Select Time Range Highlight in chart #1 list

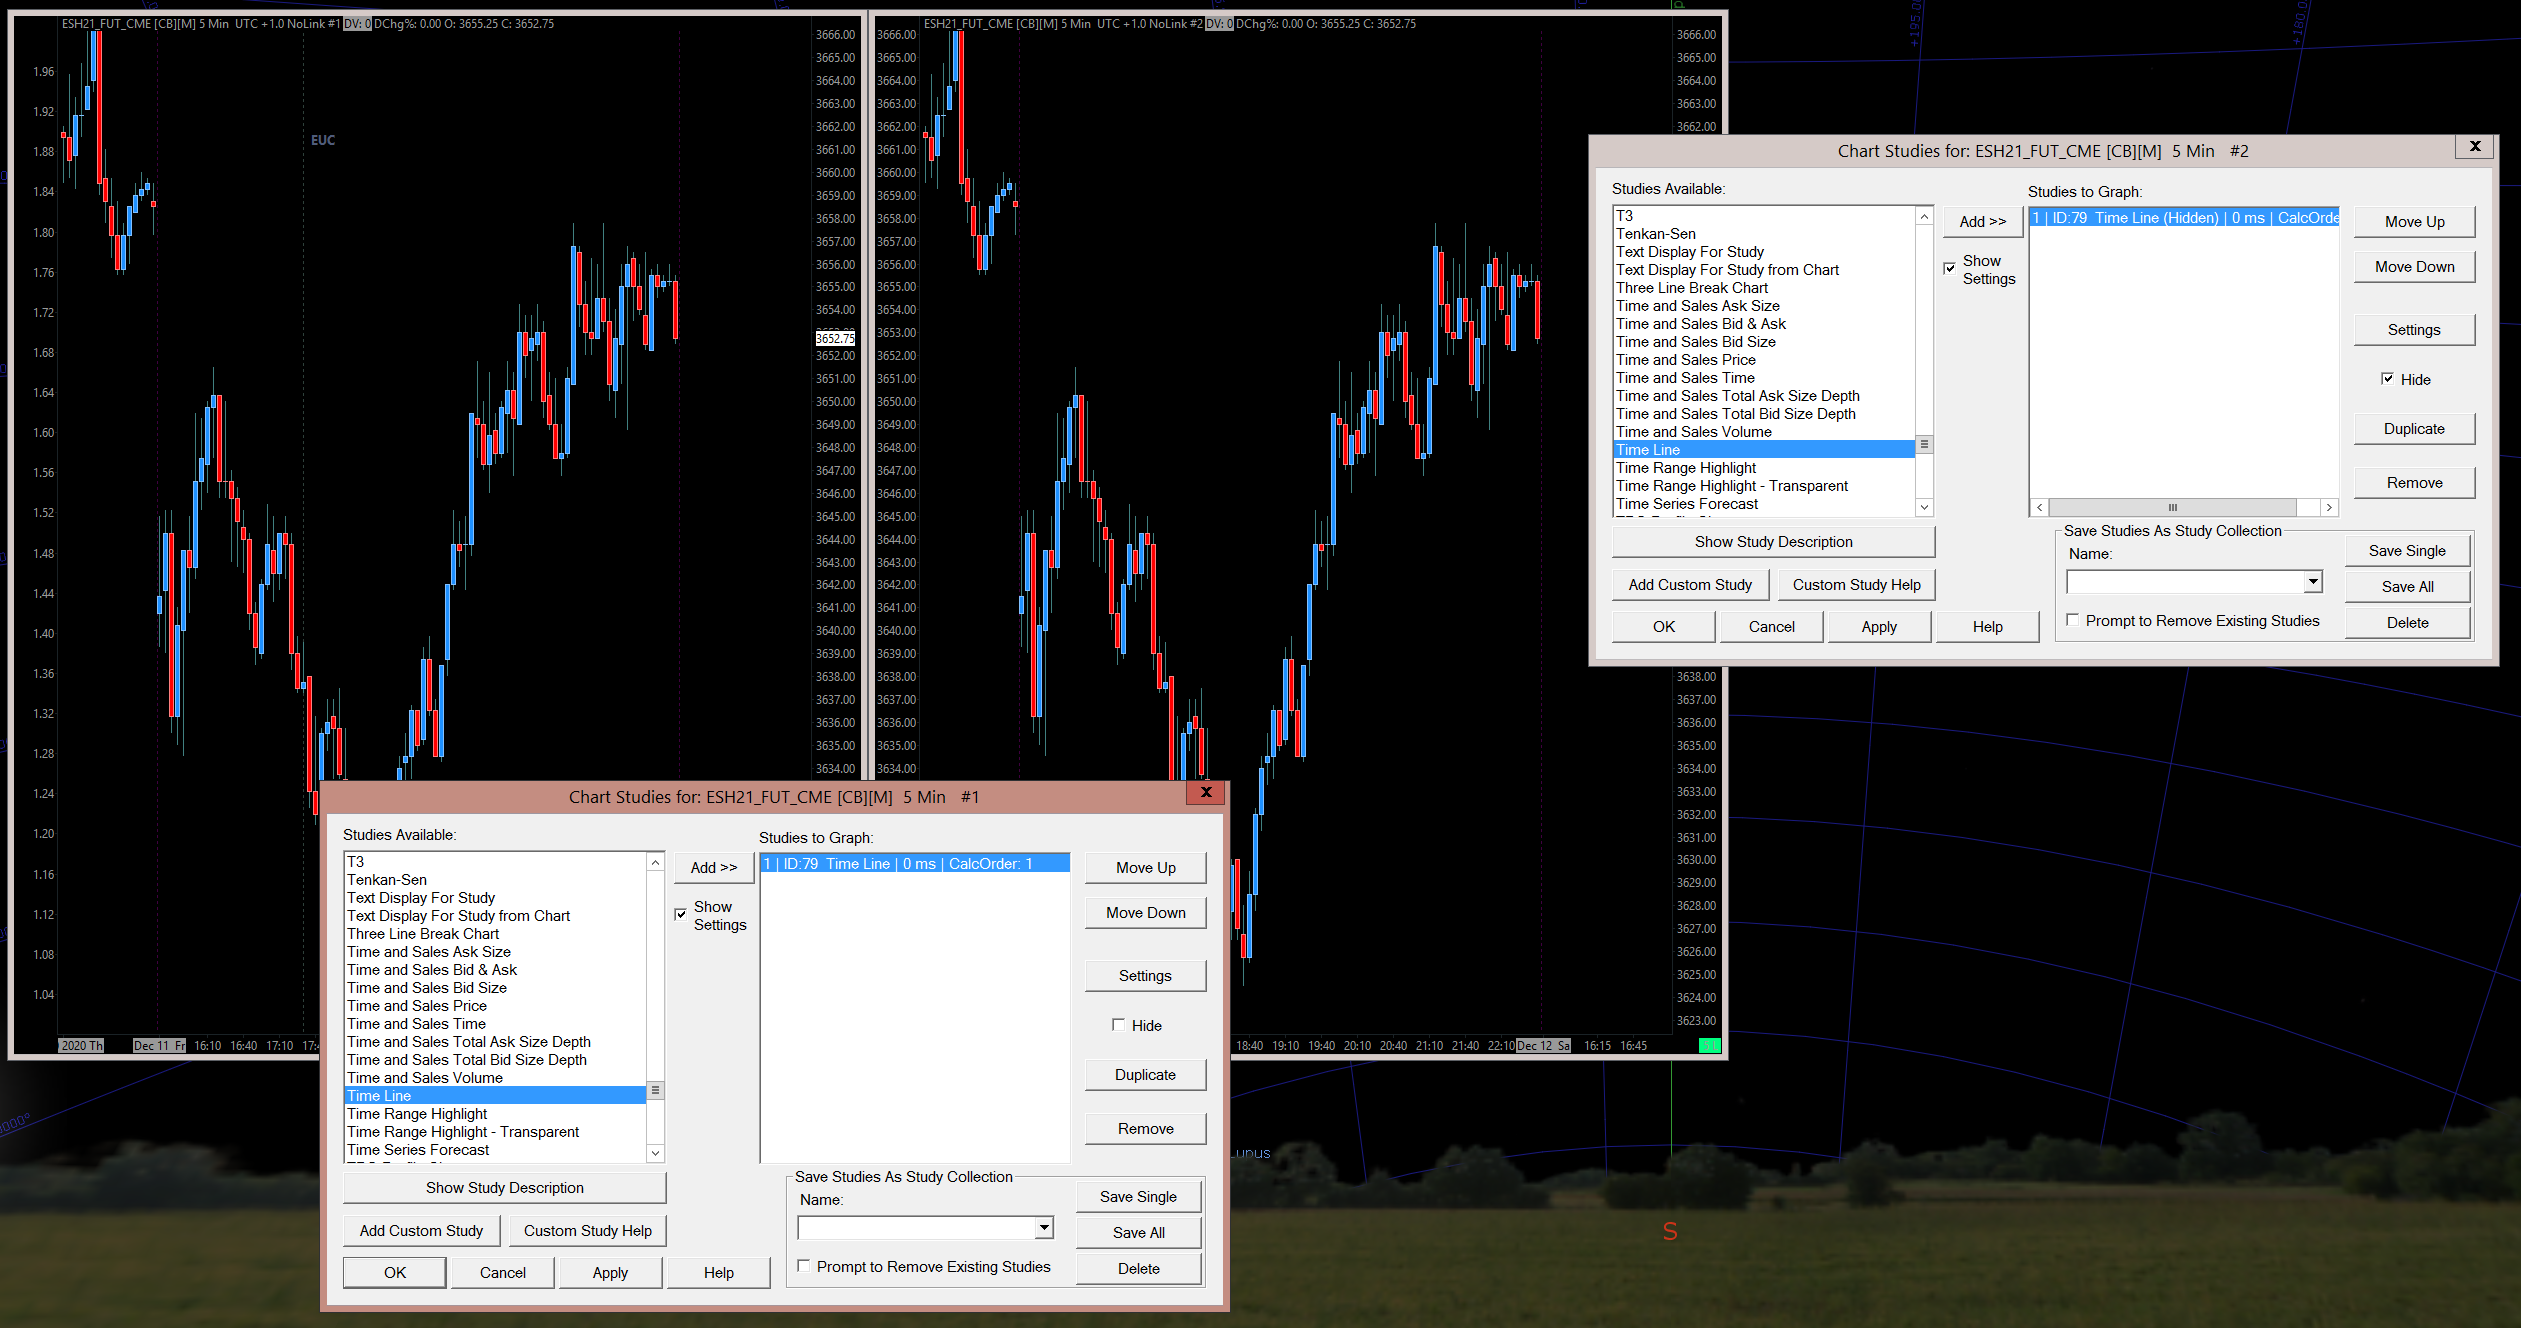click(x=417, y=1114)
